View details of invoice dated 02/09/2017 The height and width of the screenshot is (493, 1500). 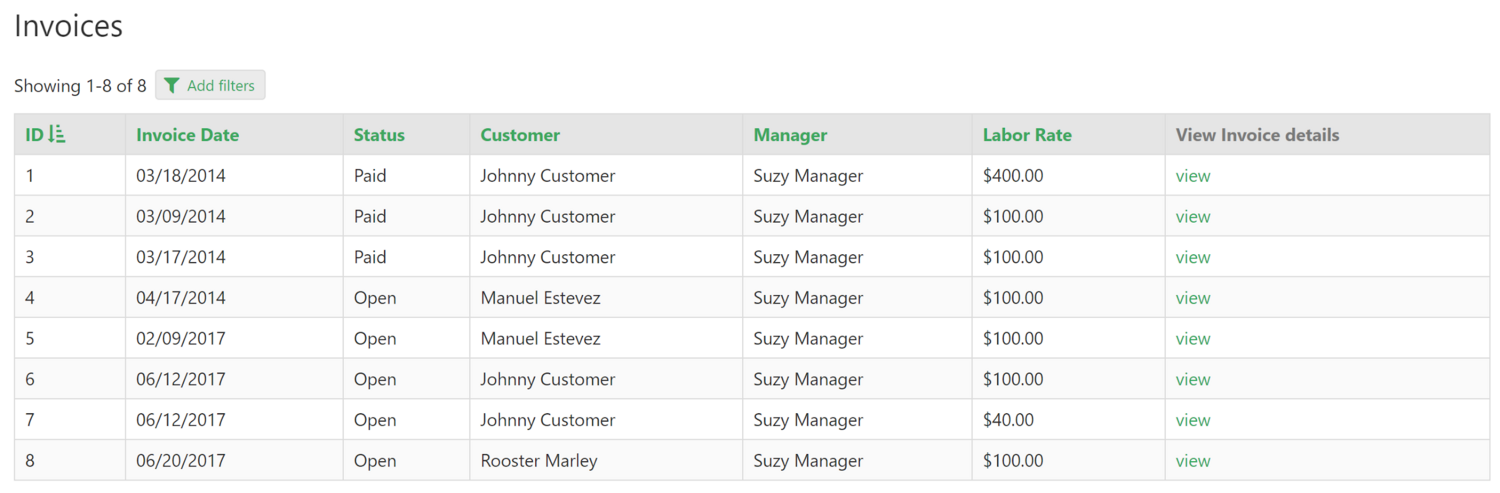pyautogui.click(x=1193, y=339)
